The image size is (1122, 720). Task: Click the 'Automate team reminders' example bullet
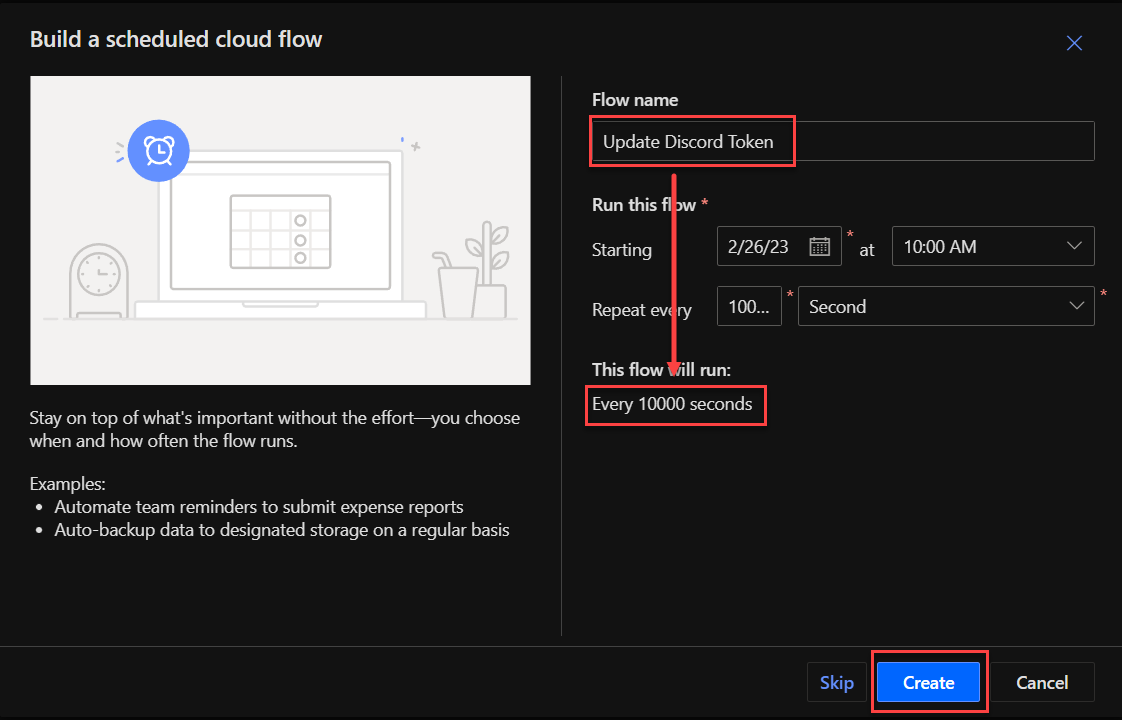(x=258, y=507)
